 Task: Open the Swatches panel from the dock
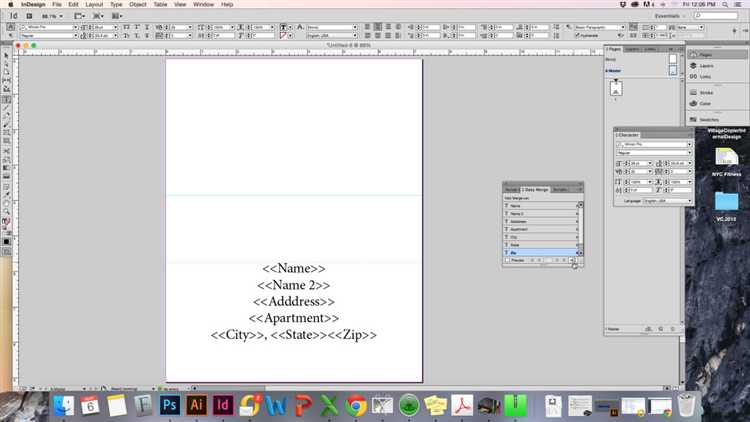pyautogui.click(x=717, y=119)
